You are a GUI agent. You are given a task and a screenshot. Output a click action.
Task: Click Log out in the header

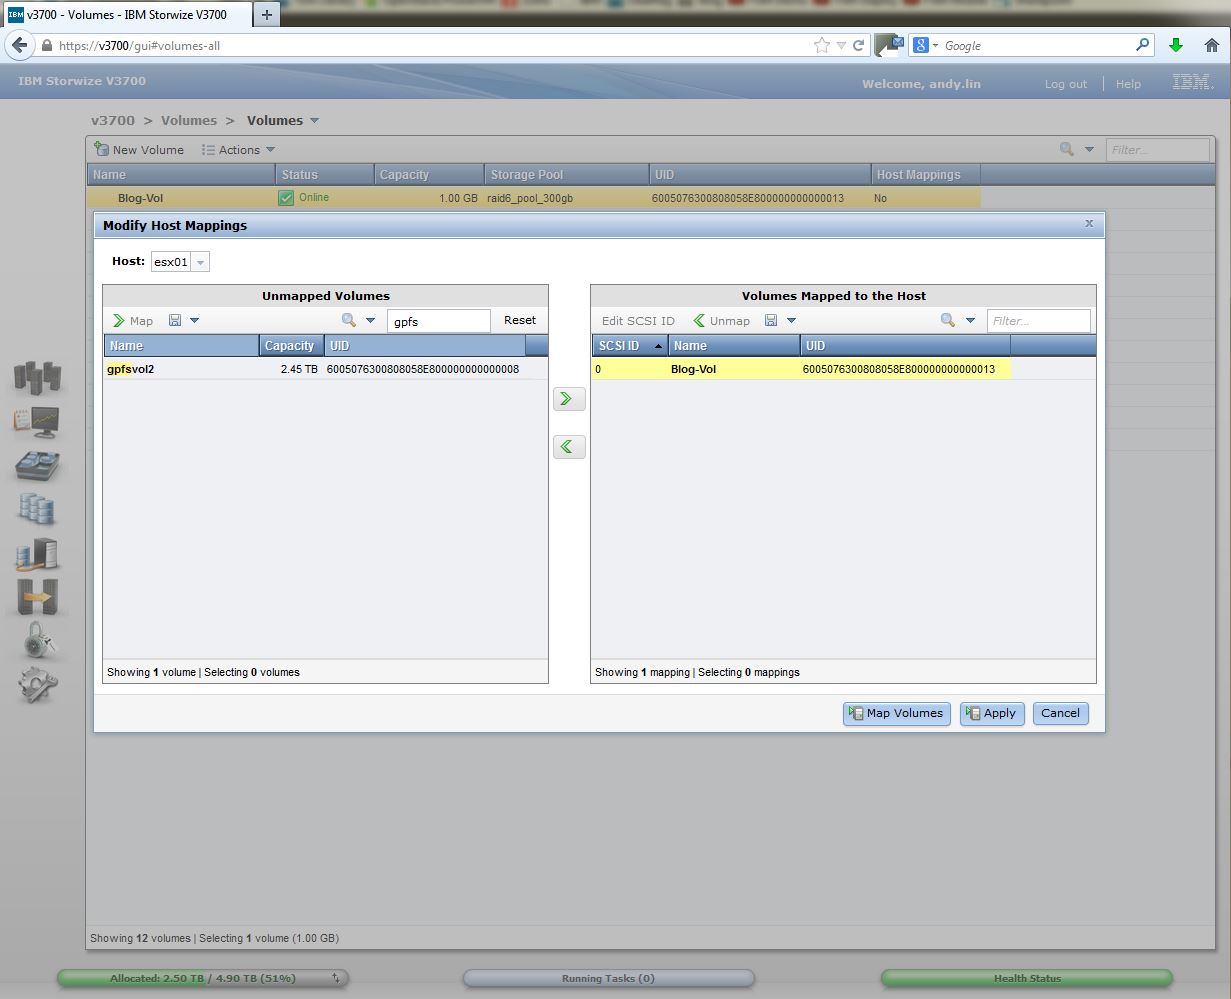click(x=1066, y=84)
